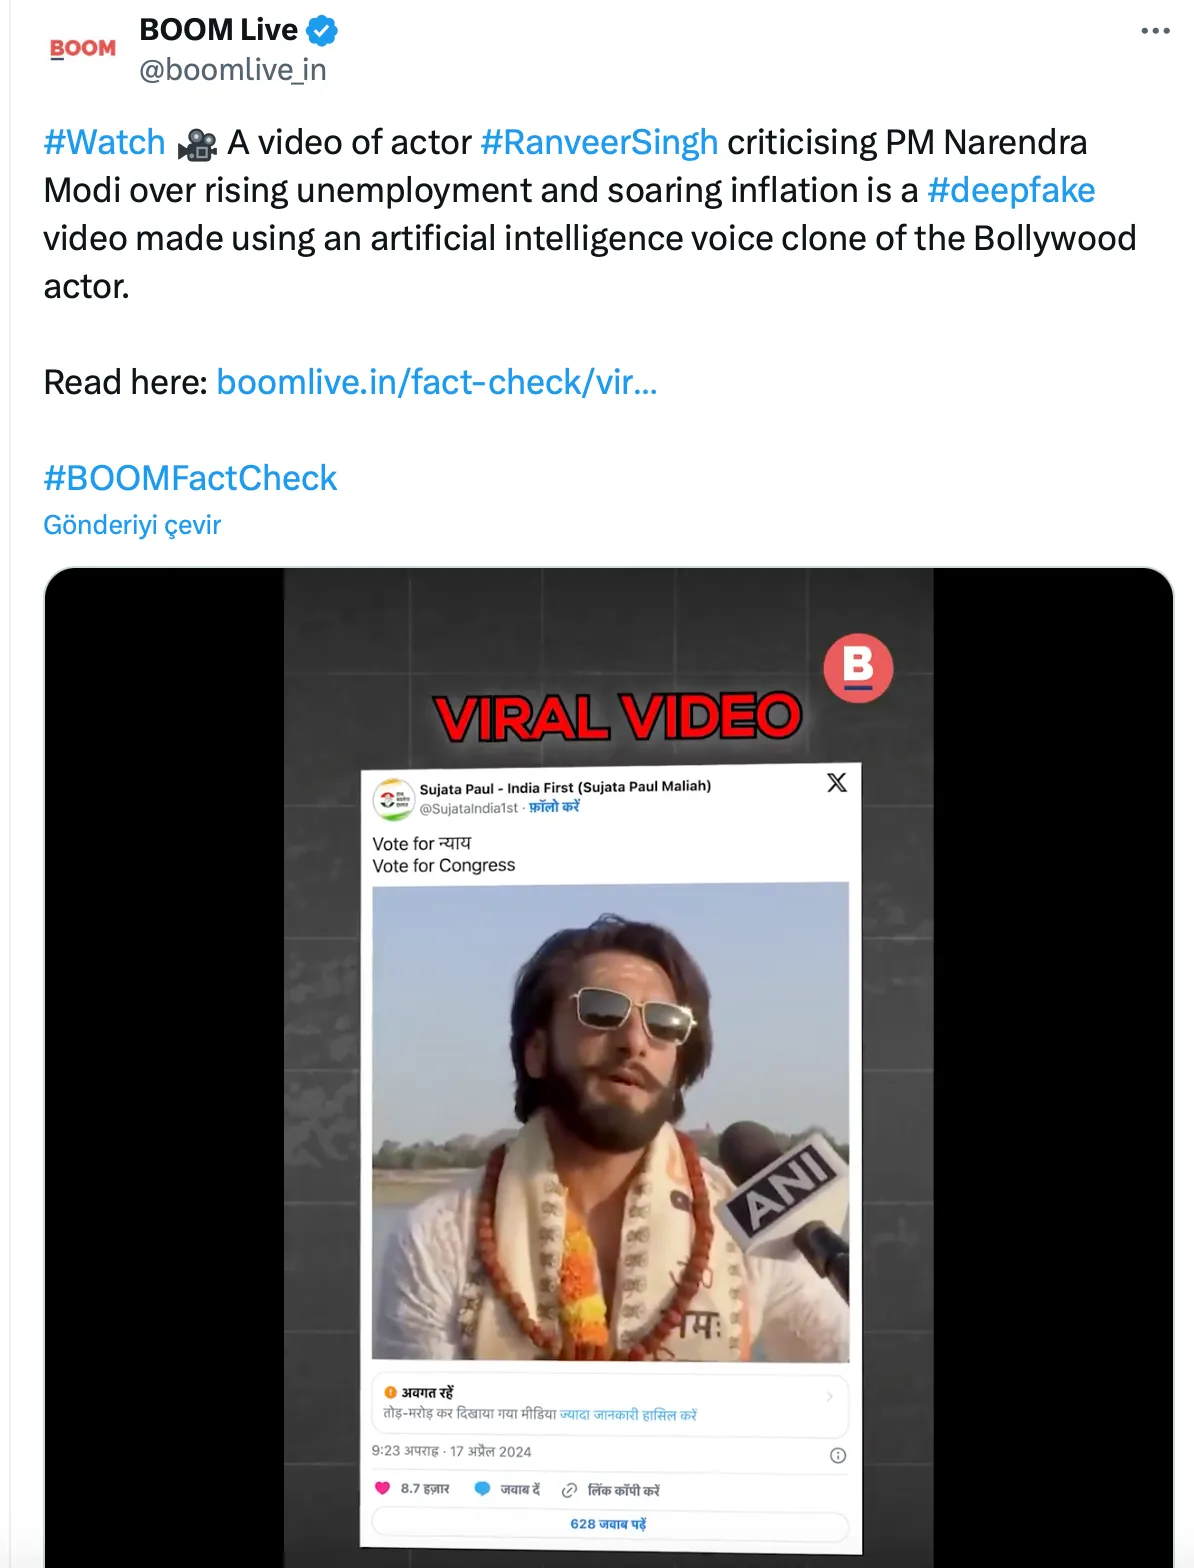Open the #Watch hashtag
The image size is (1194, 1568).
pyautogui.click(x=104, y=142)
